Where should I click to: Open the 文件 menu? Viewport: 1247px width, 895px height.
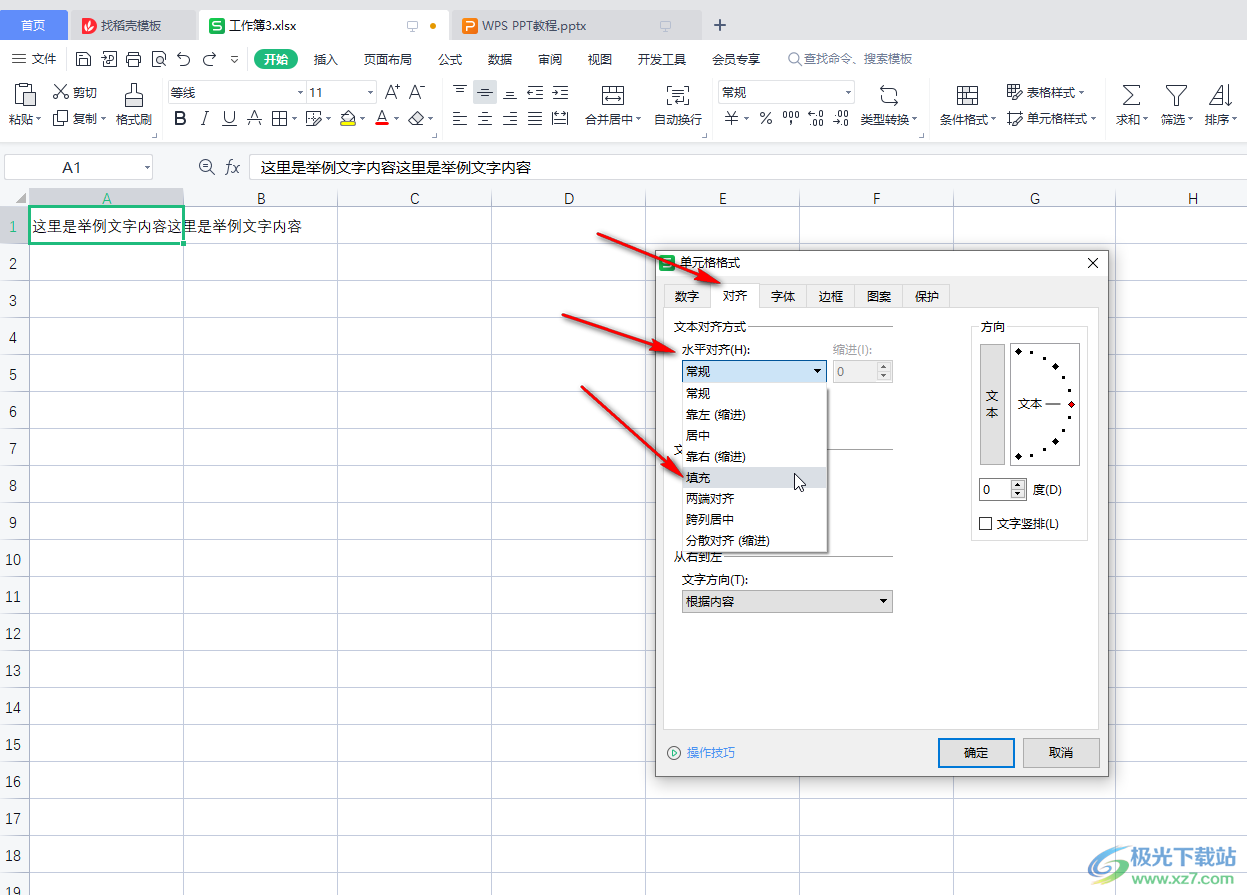[x=34, y=59]
